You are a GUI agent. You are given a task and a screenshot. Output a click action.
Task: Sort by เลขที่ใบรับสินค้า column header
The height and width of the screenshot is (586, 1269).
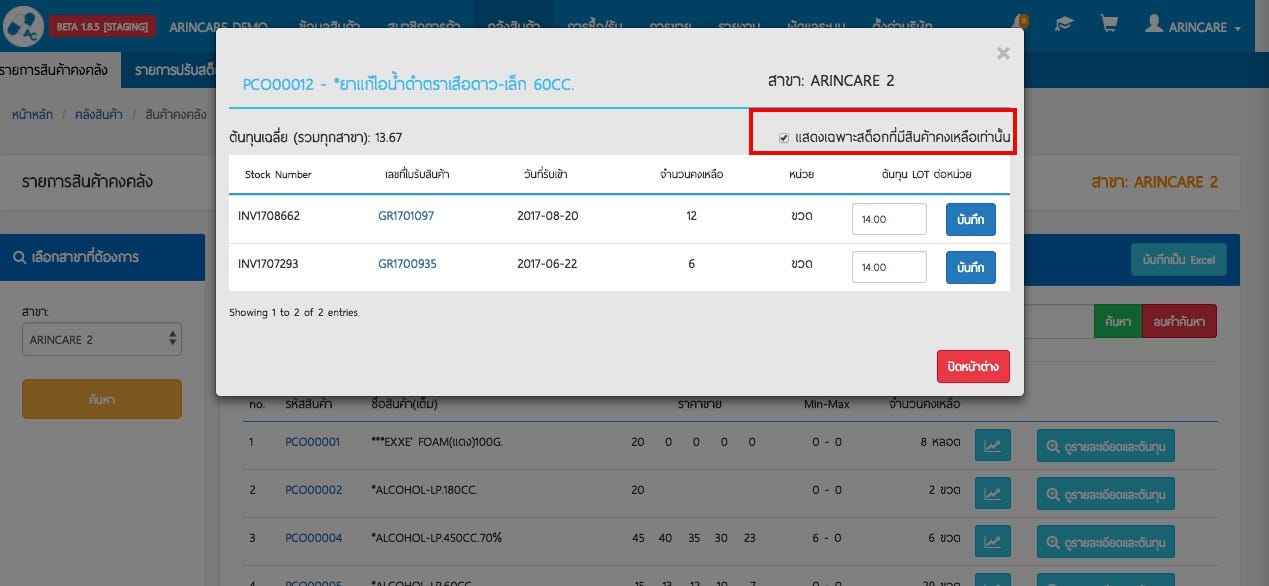click(417, 174)
